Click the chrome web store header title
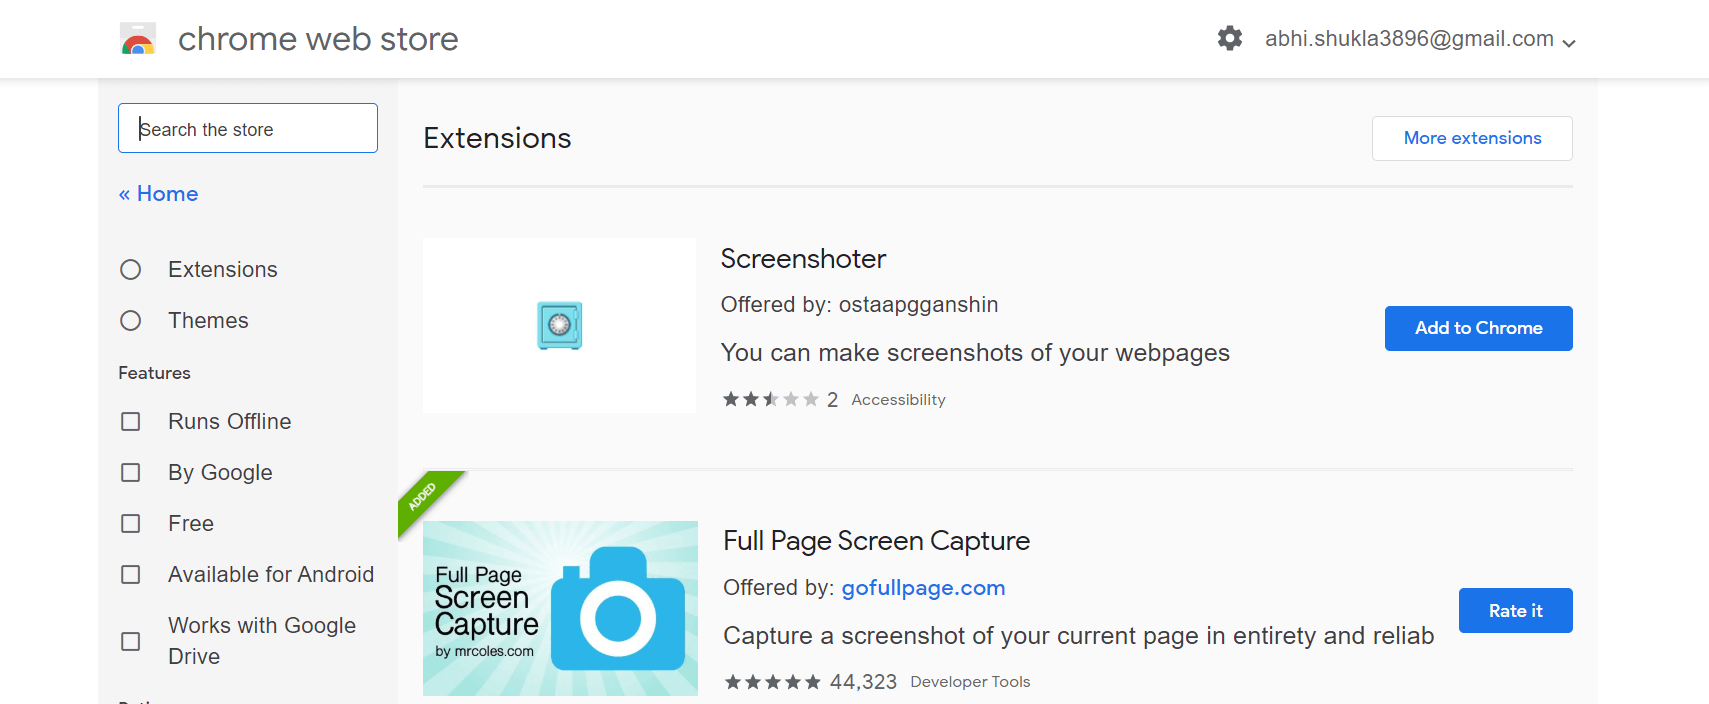1709x704 pixels. point(318,39)
